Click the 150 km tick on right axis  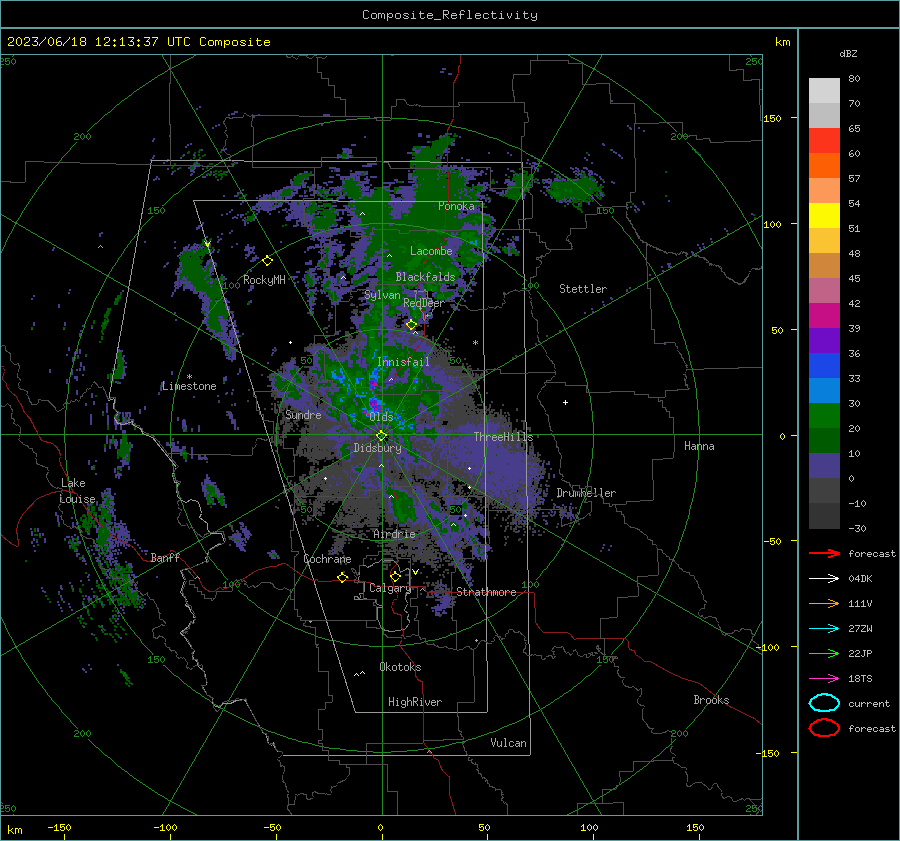coord(773,118)
